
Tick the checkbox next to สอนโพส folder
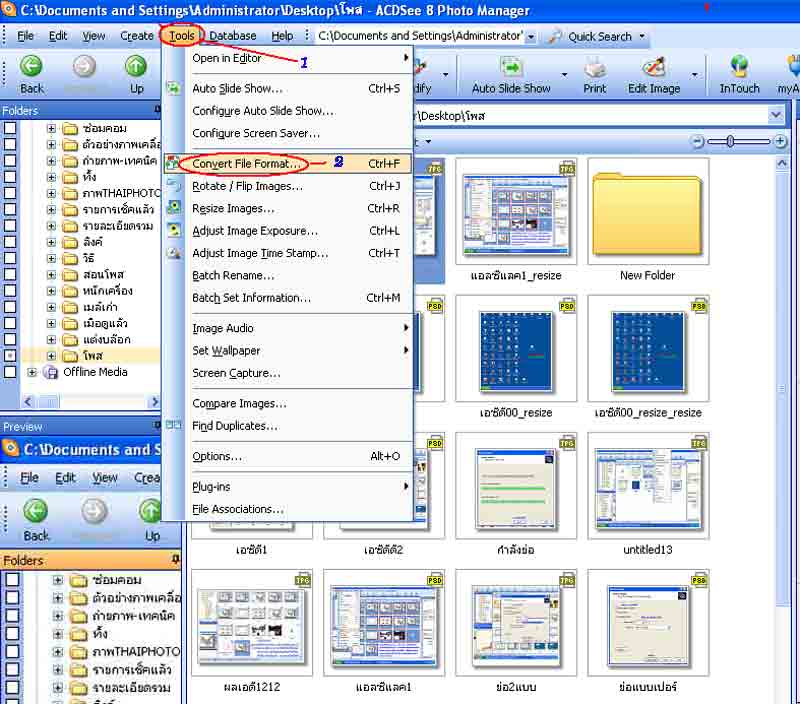[x=10, y=274]
